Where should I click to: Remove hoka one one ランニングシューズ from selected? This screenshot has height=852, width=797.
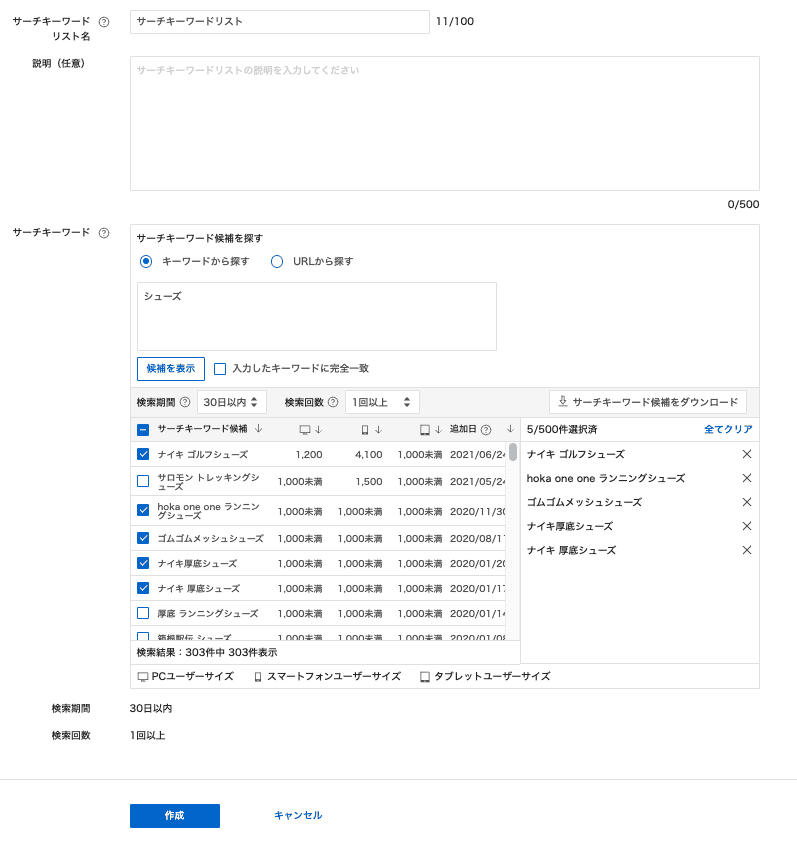click(x=747, y=478)
